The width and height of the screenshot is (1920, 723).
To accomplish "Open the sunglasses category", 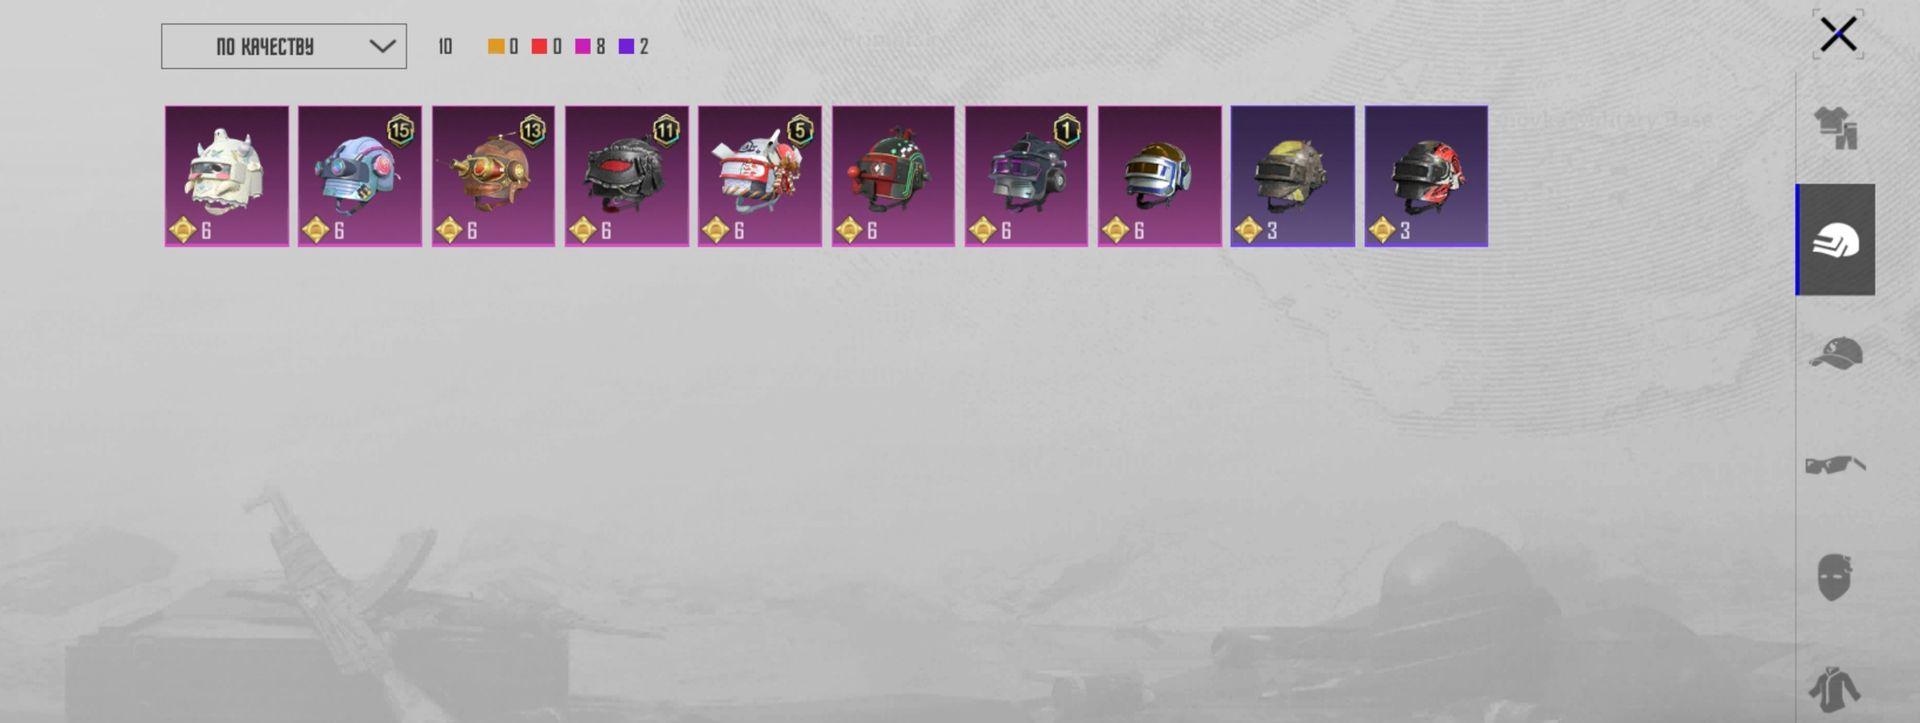I will tap(1836, 465).
